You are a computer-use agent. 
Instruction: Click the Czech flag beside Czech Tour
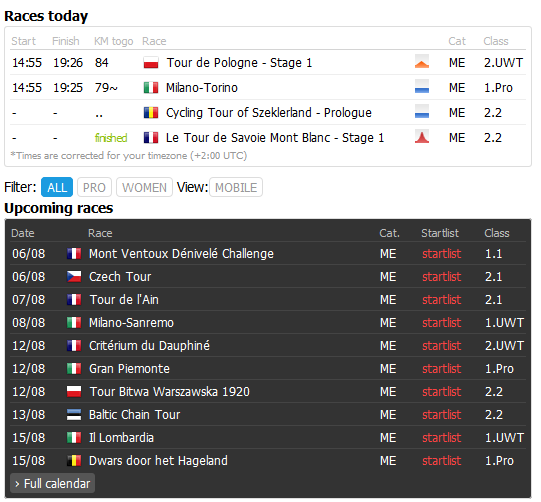pyautogui.click(x=74, y=277)
